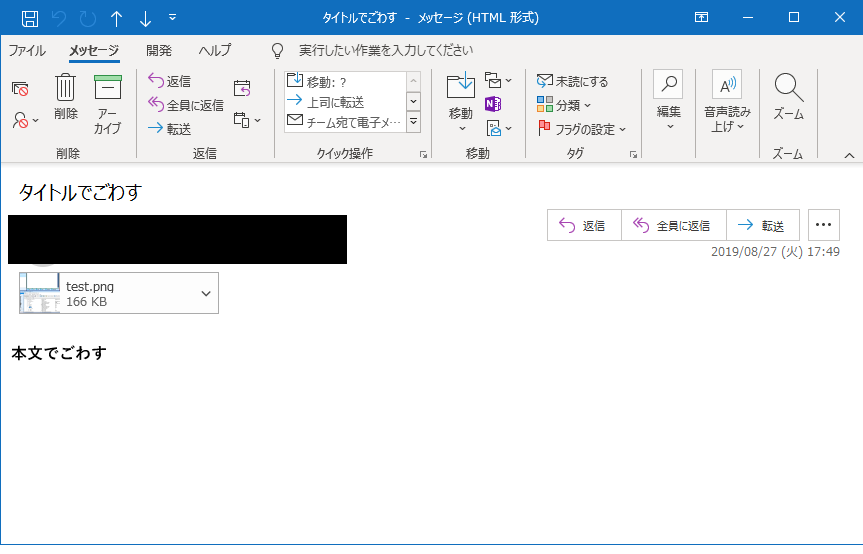Click the 音声読み上げ read aloud button
The image size is (863, 554).
pos(727,102)
